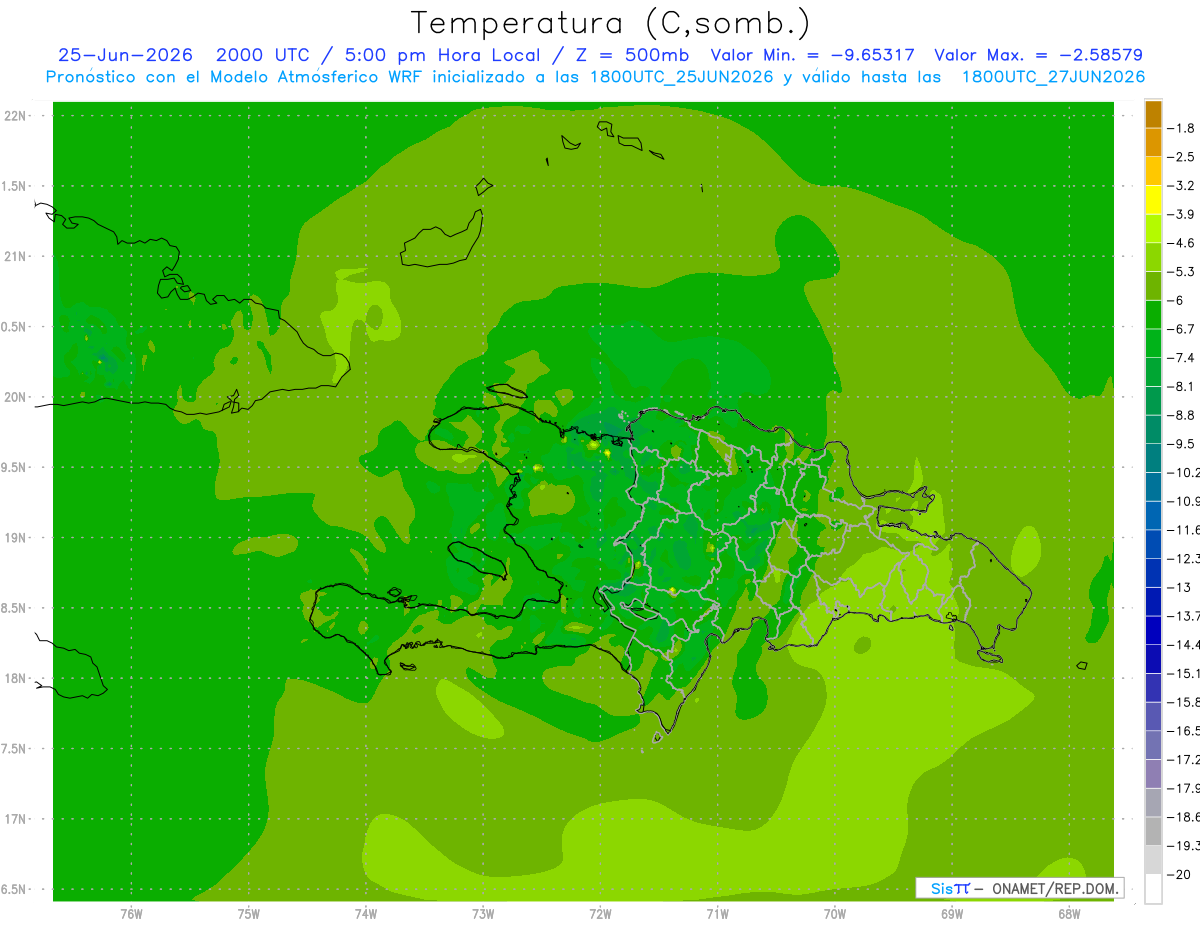1200x927 pixels.
Task: Click the blue "Sisπ" logo text
Action: [950, 888]
